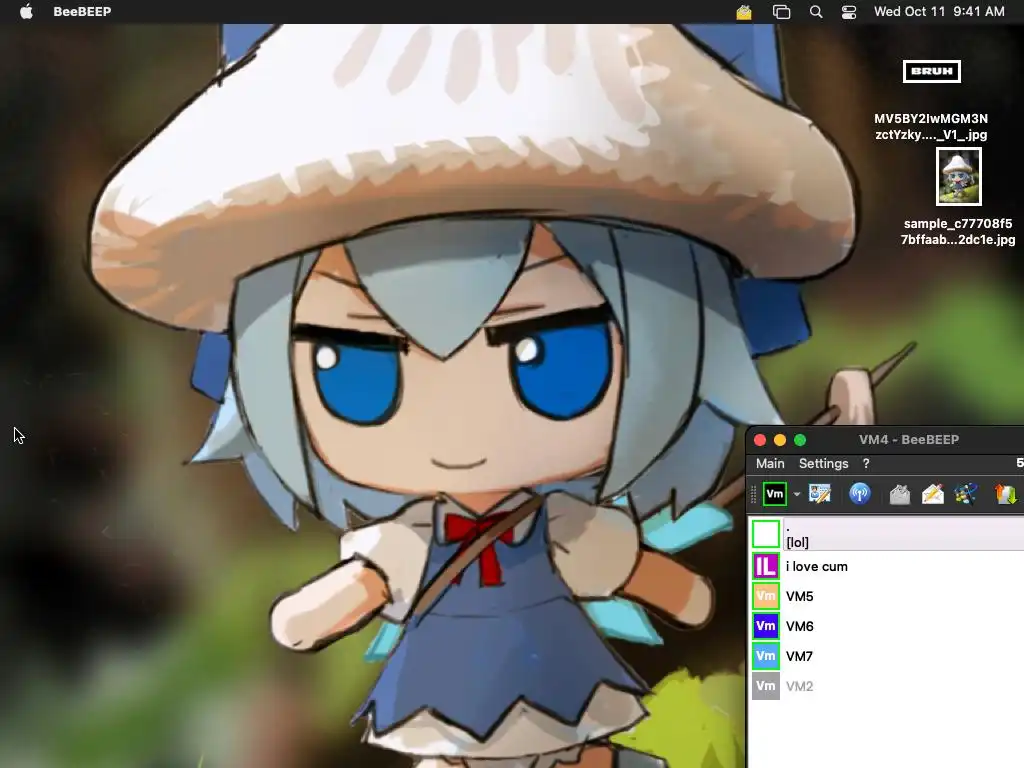Click the orange Vm avatar of VM5
1024x768 pixels.
[766, 596]
